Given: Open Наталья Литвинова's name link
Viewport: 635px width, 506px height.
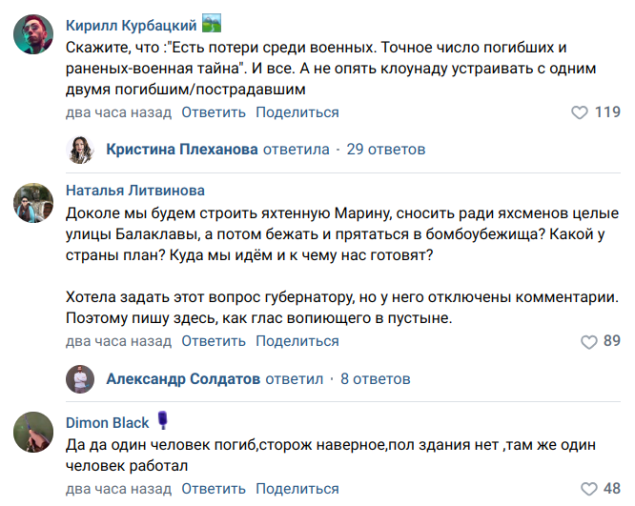Looking at the screenshot, I should [135, 190].
